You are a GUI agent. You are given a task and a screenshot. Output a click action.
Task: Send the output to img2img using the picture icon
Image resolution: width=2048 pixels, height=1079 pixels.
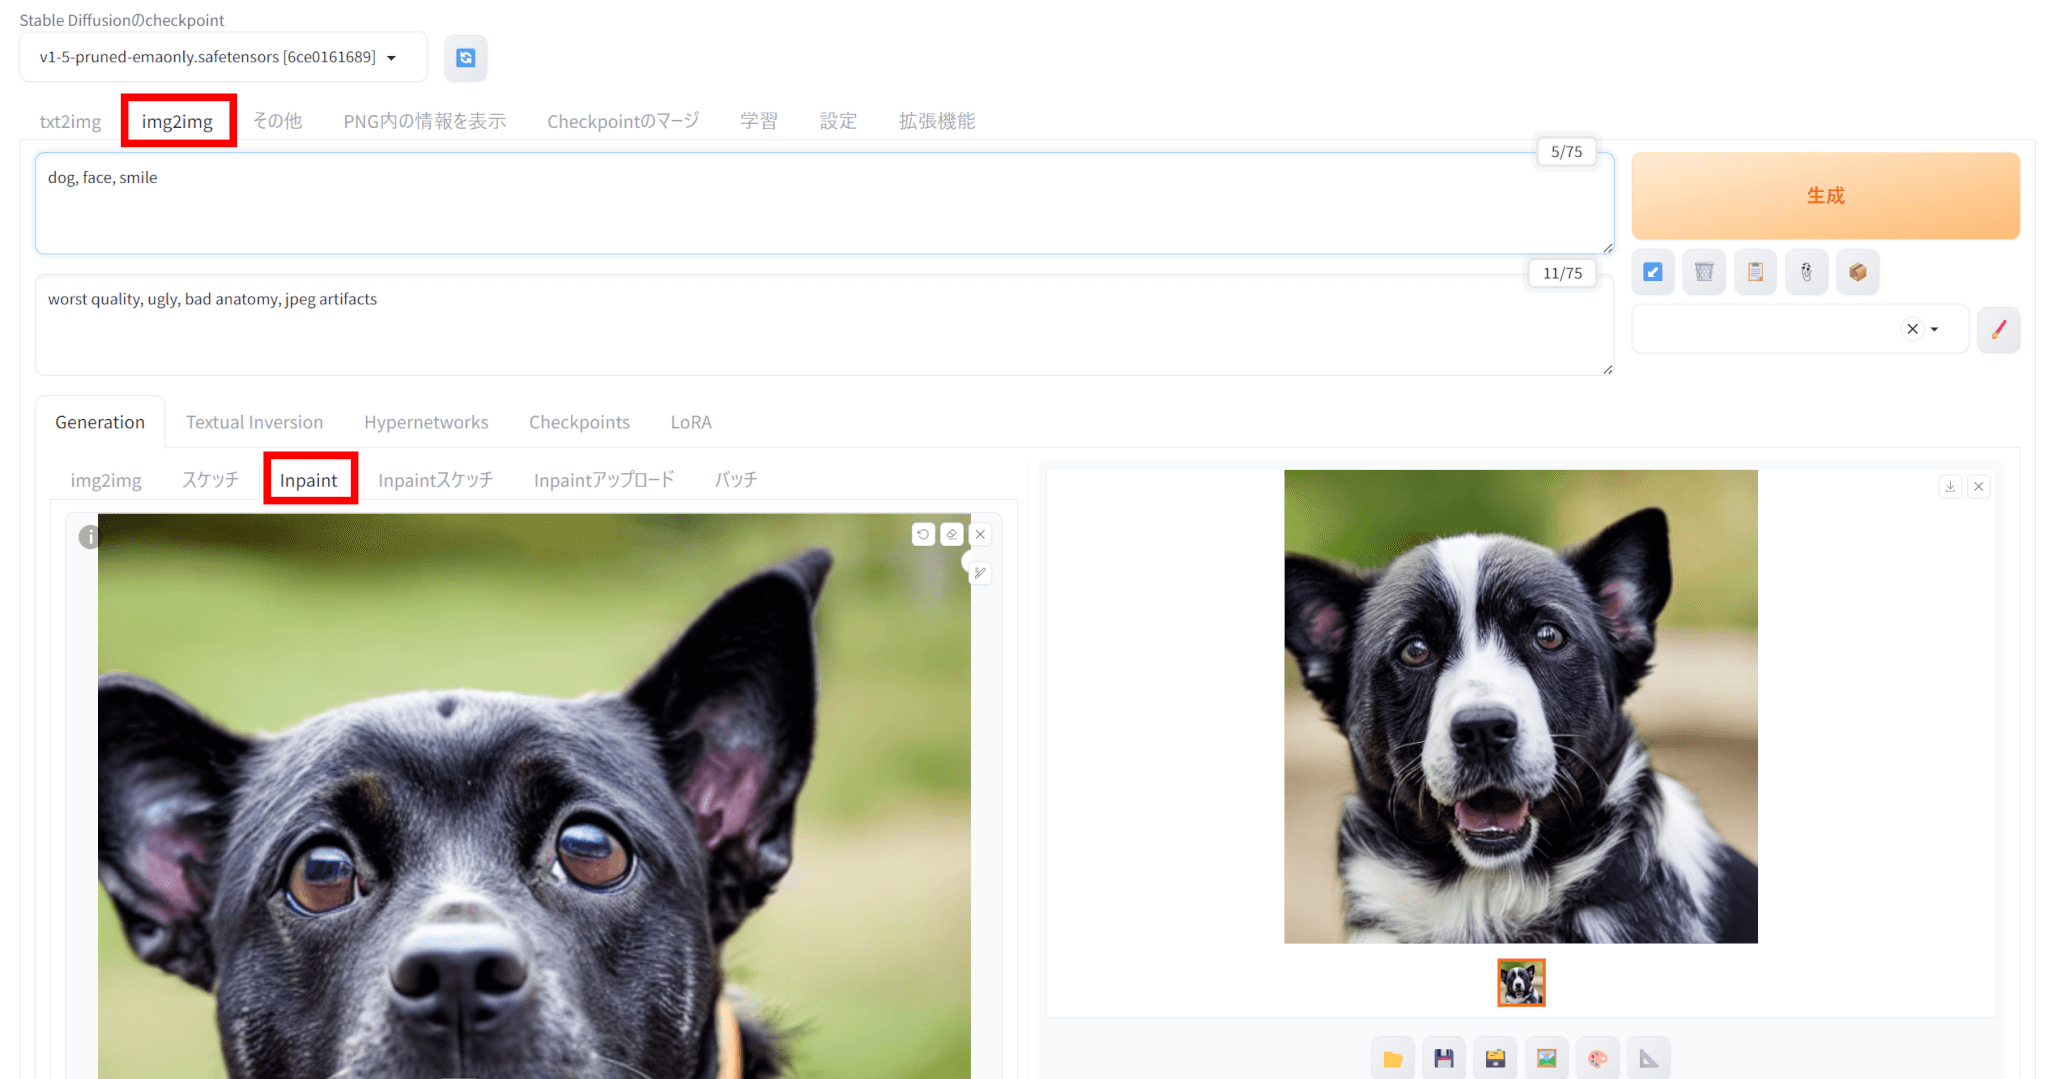coord(1546,1058)
